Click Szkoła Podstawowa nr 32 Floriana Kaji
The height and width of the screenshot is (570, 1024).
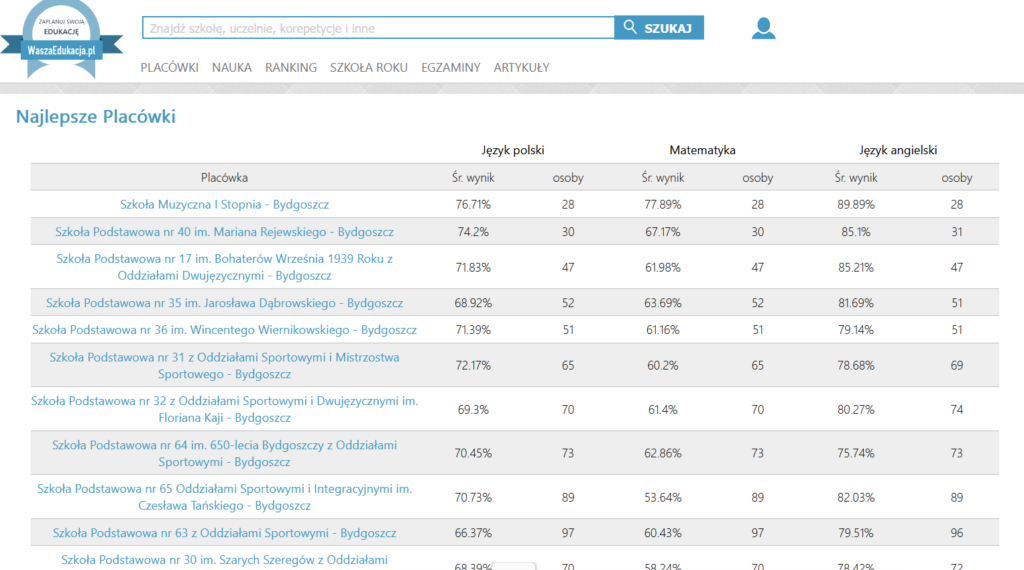pyautogui.click(x=224, y=409)
